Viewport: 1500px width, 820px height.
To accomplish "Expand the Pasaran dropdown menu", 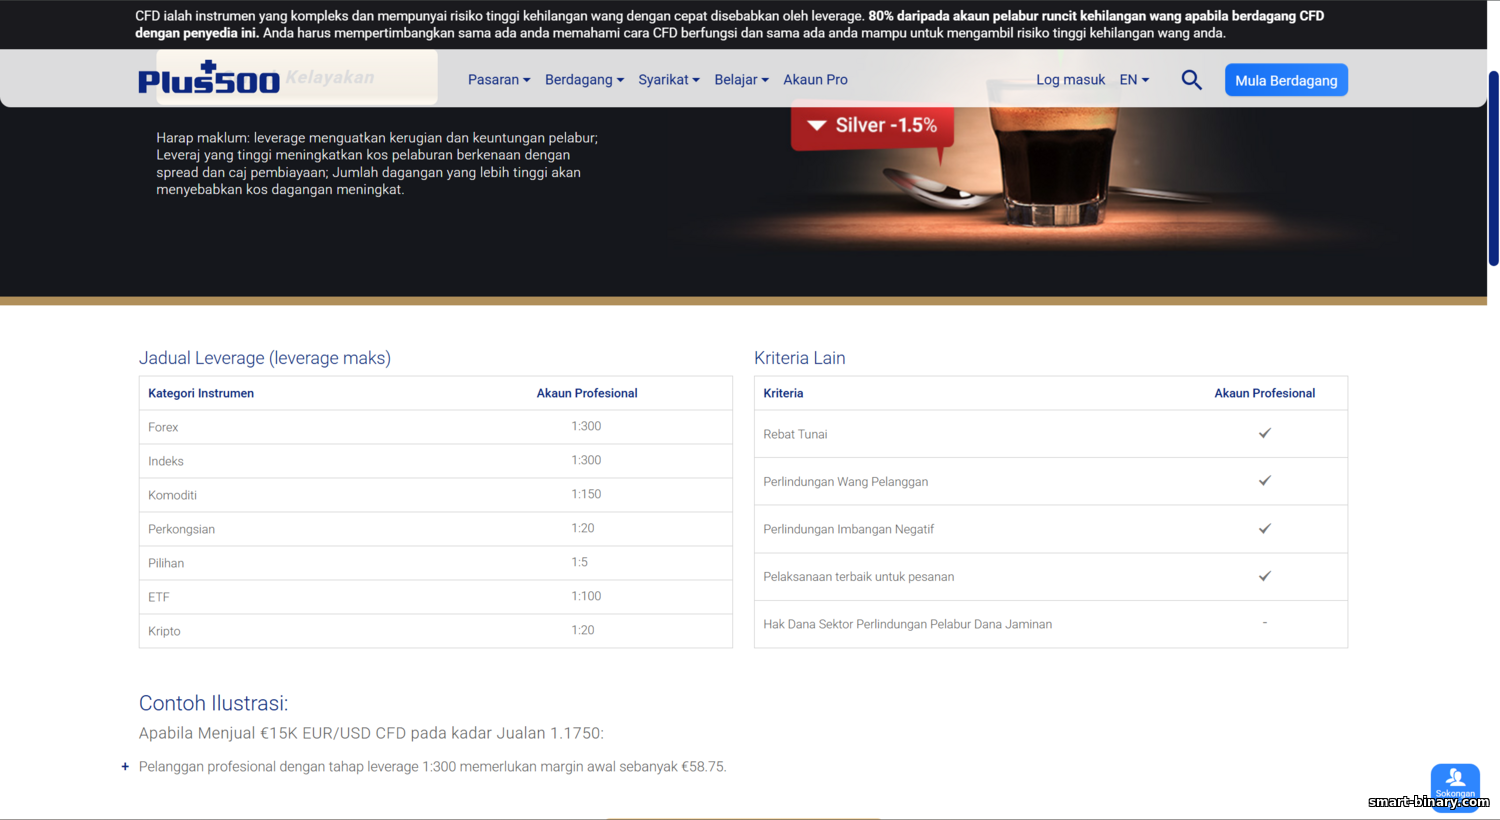I will [x=498, y=80].
